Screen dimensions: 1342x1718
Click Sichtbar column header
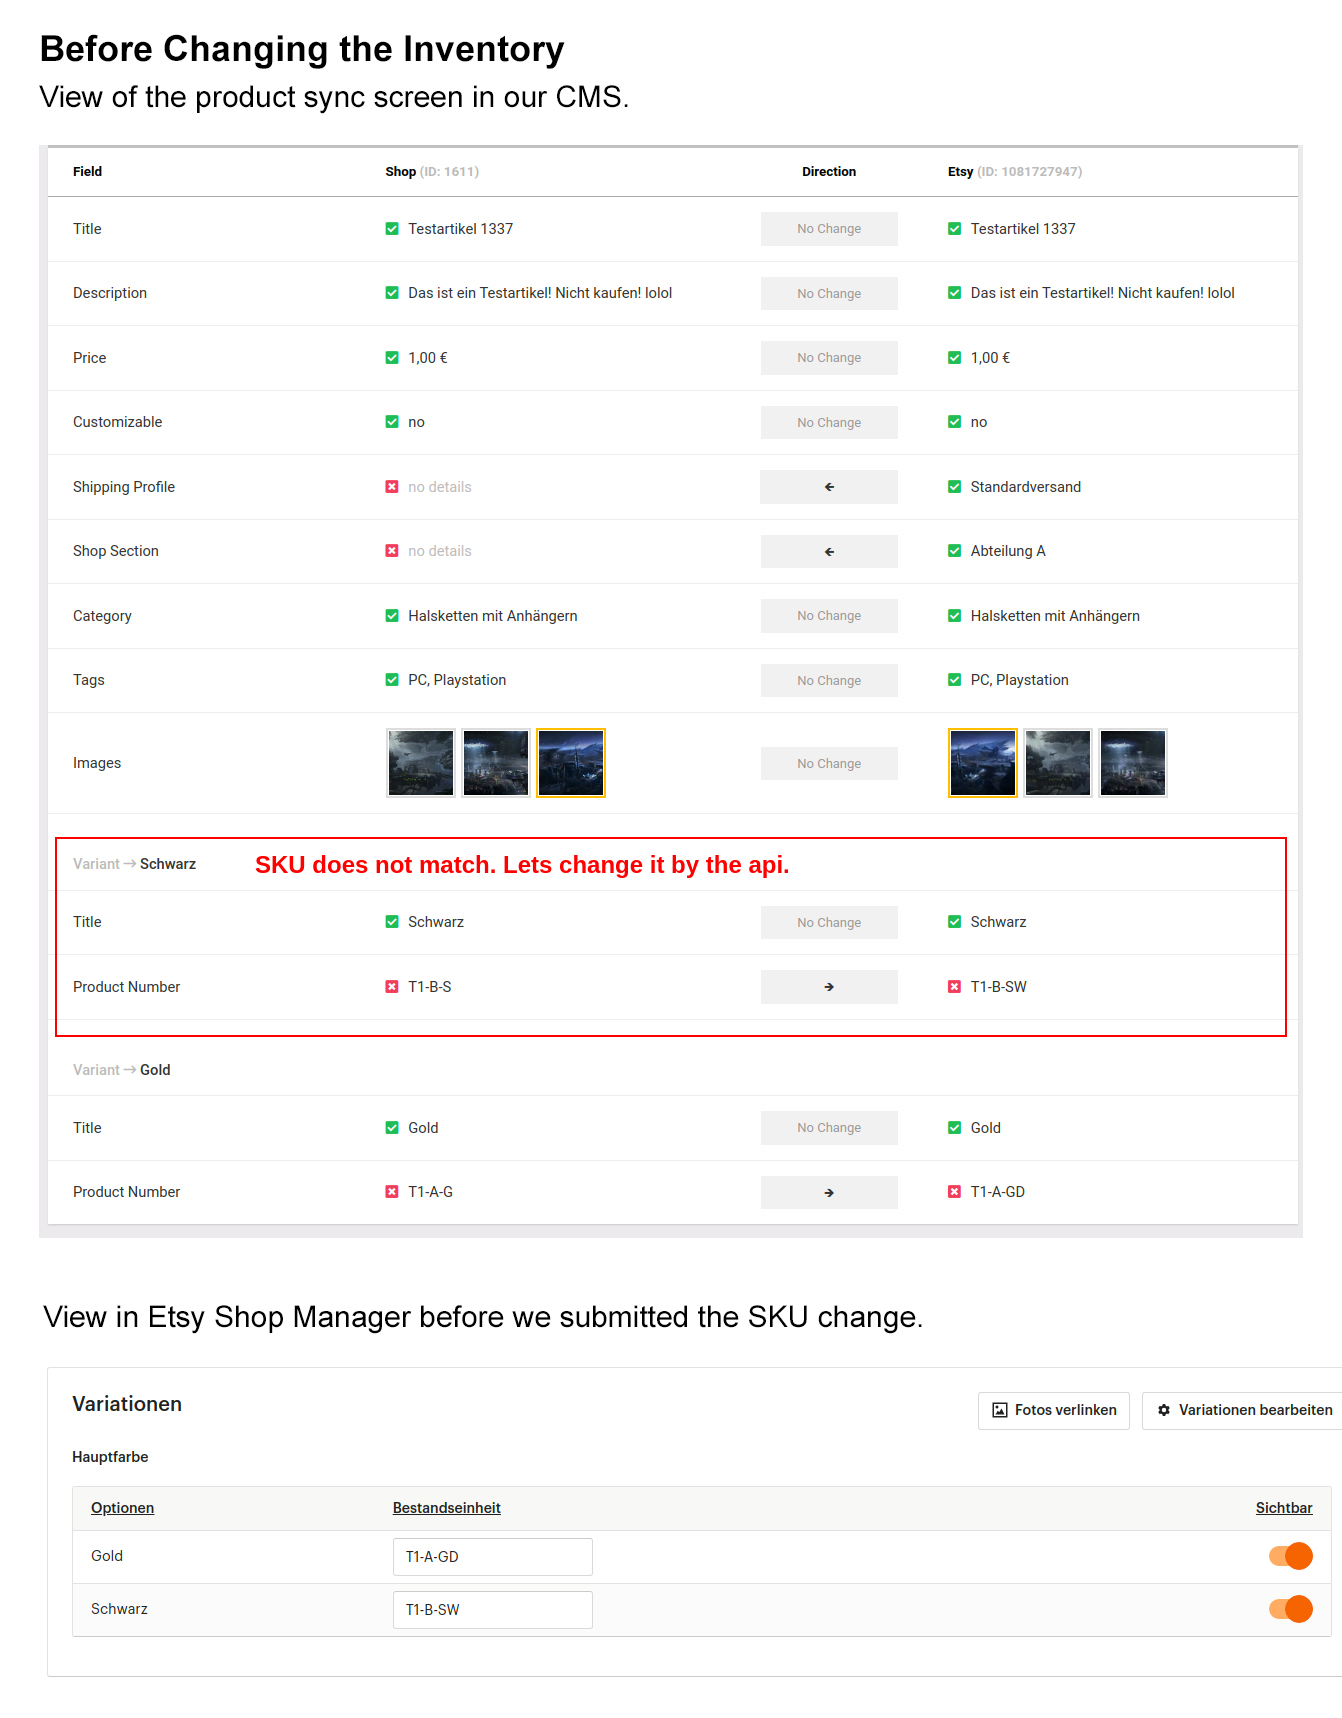[x=1284, y=1508]
